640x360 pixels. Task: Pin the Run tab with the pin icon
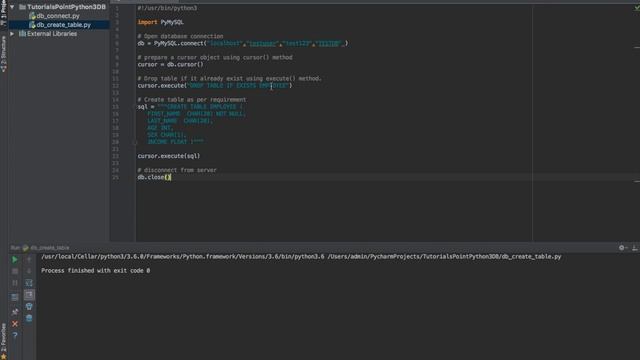[15, 312]
